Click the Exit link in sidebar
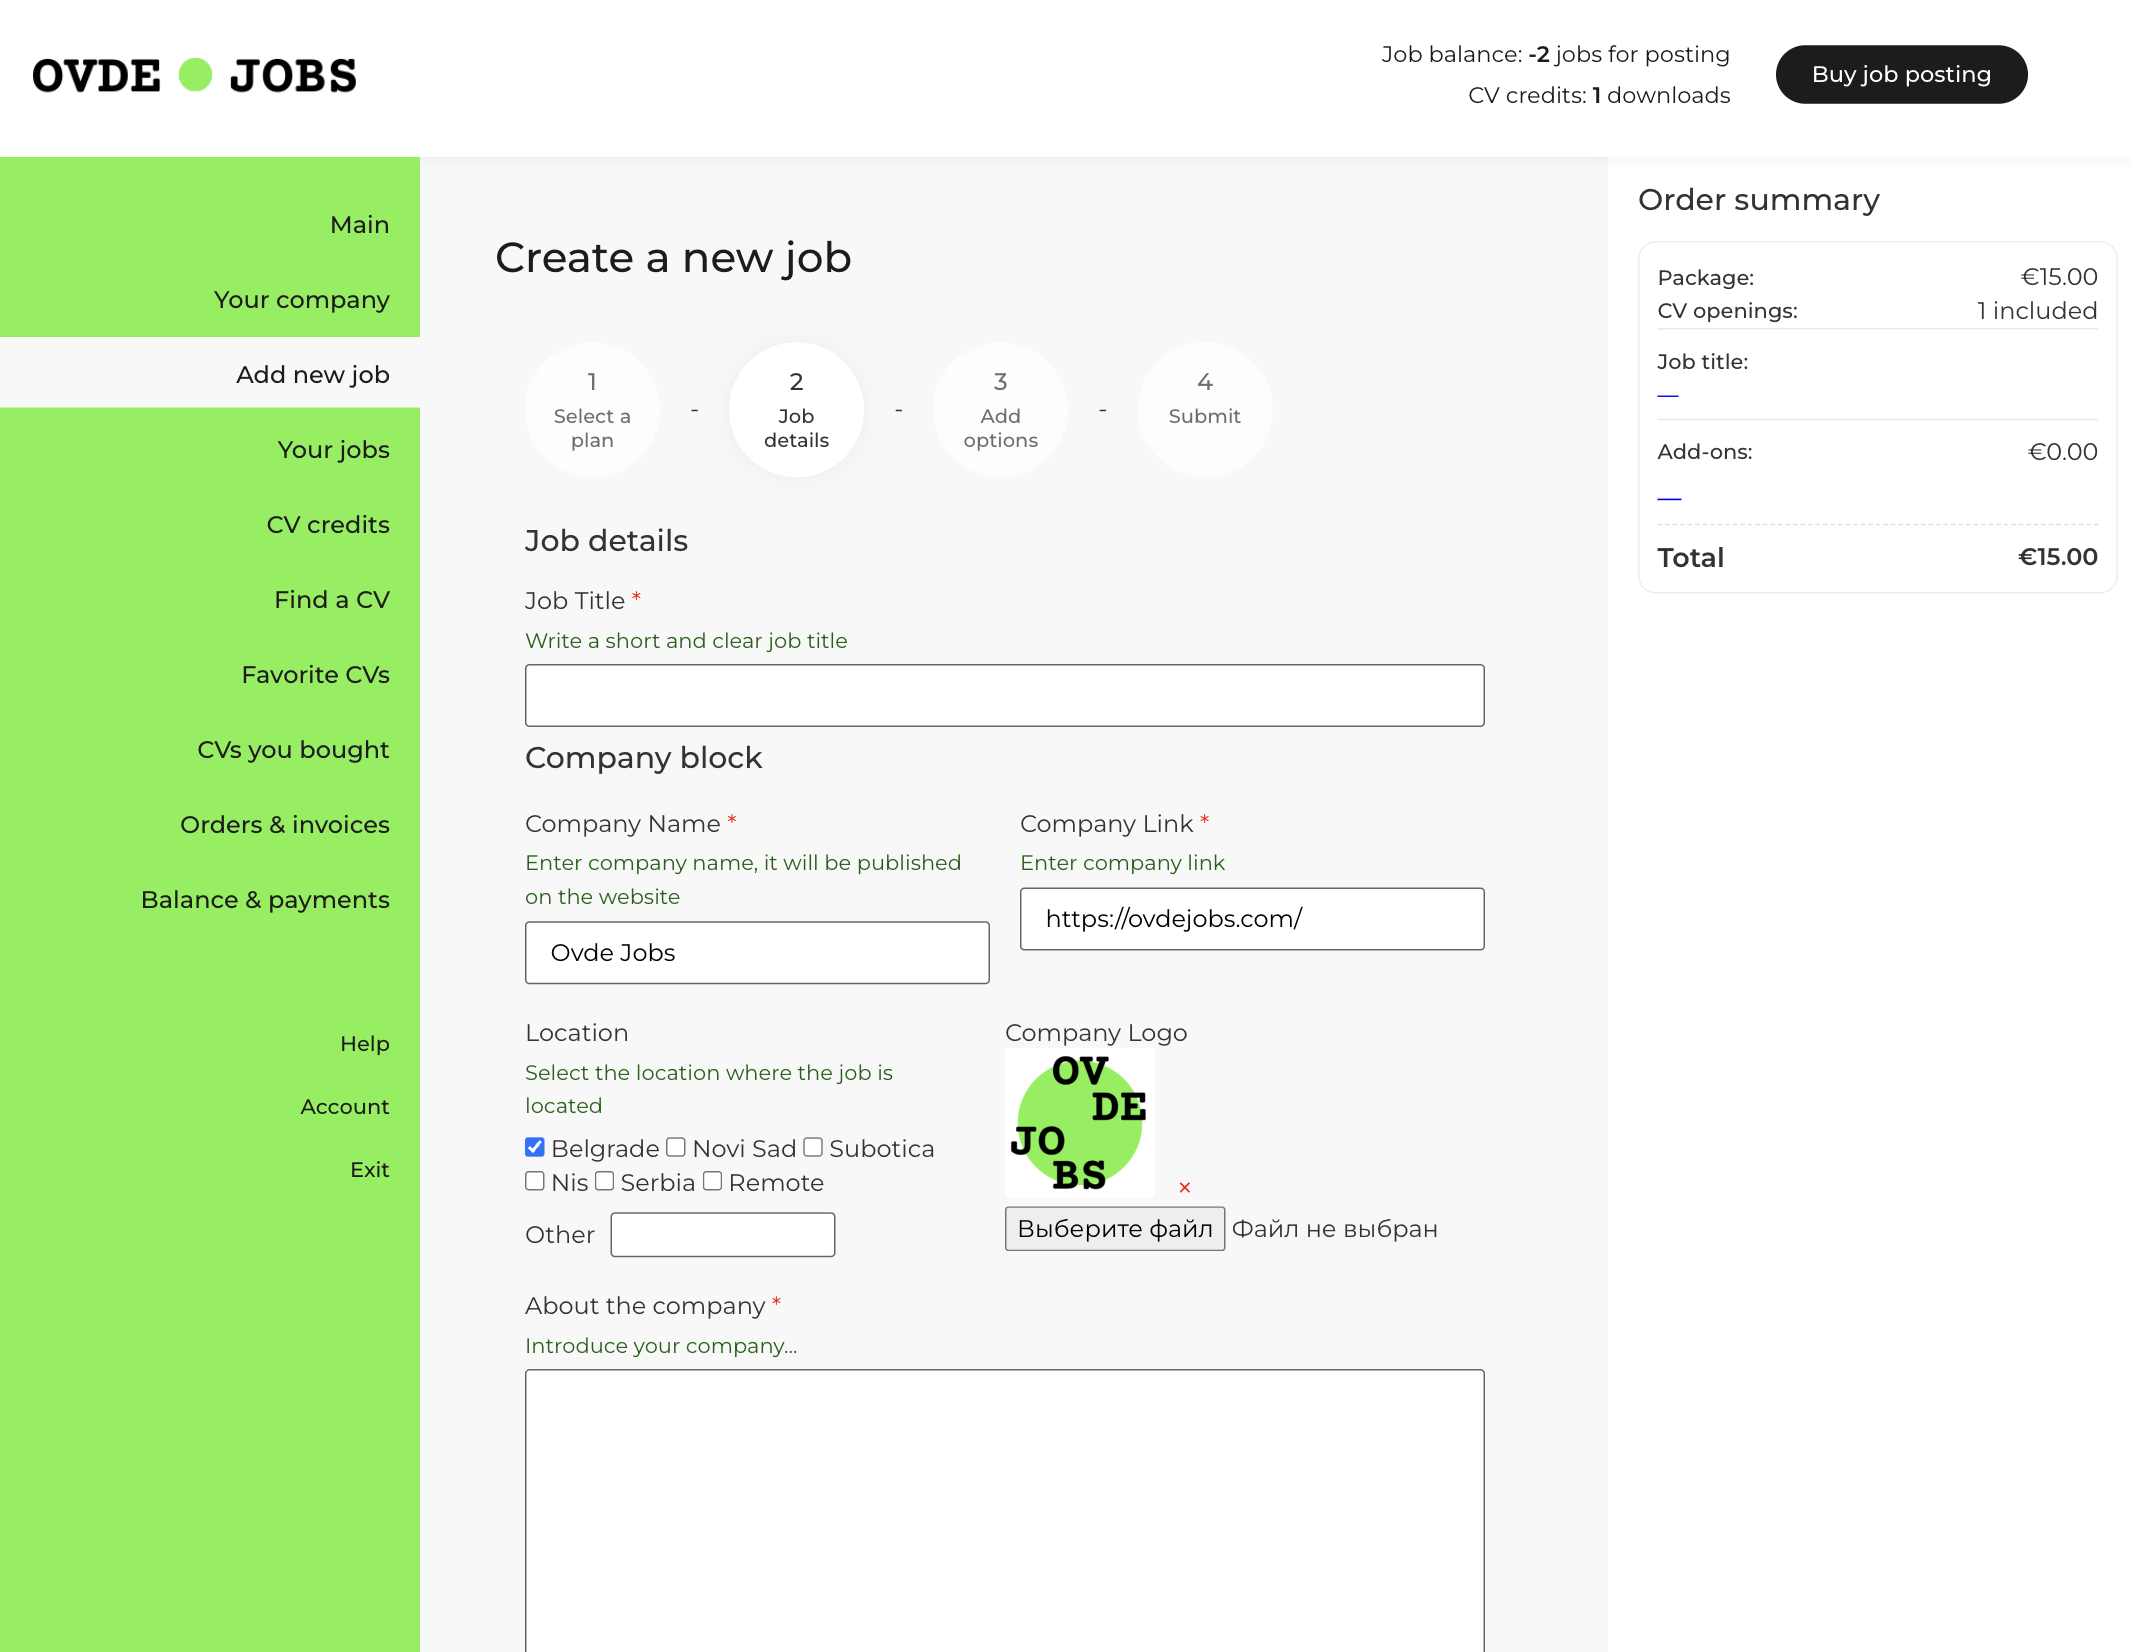This screenshot has height=1652, width=2130. tap(369, 1170)
